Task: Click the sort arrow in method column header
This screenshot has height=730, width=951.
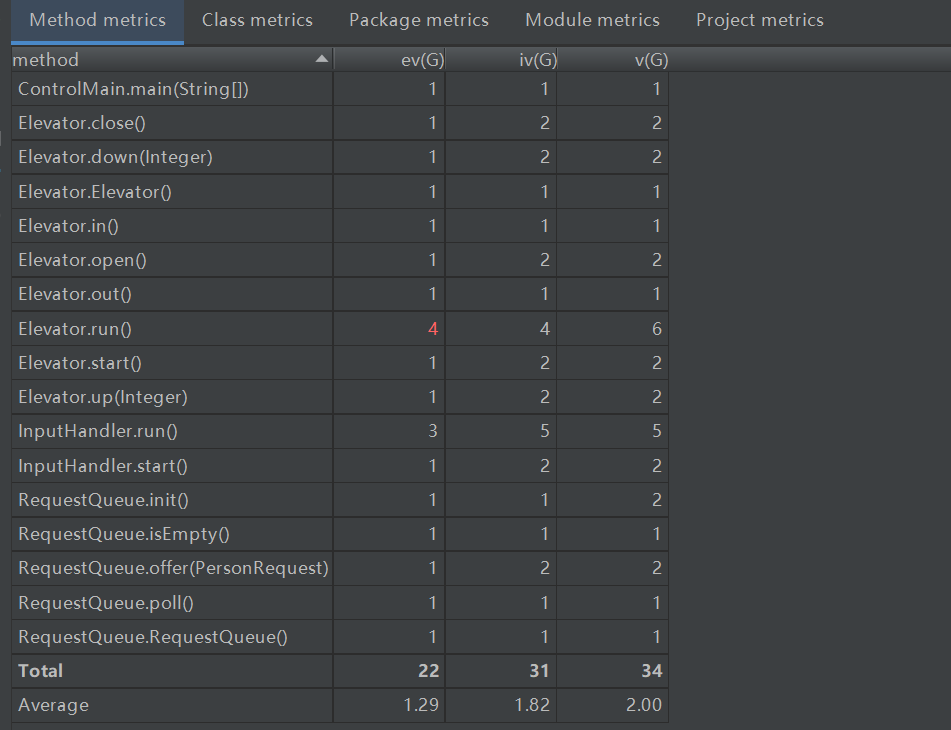Action: pyautogui.click(x=321, y=60)
